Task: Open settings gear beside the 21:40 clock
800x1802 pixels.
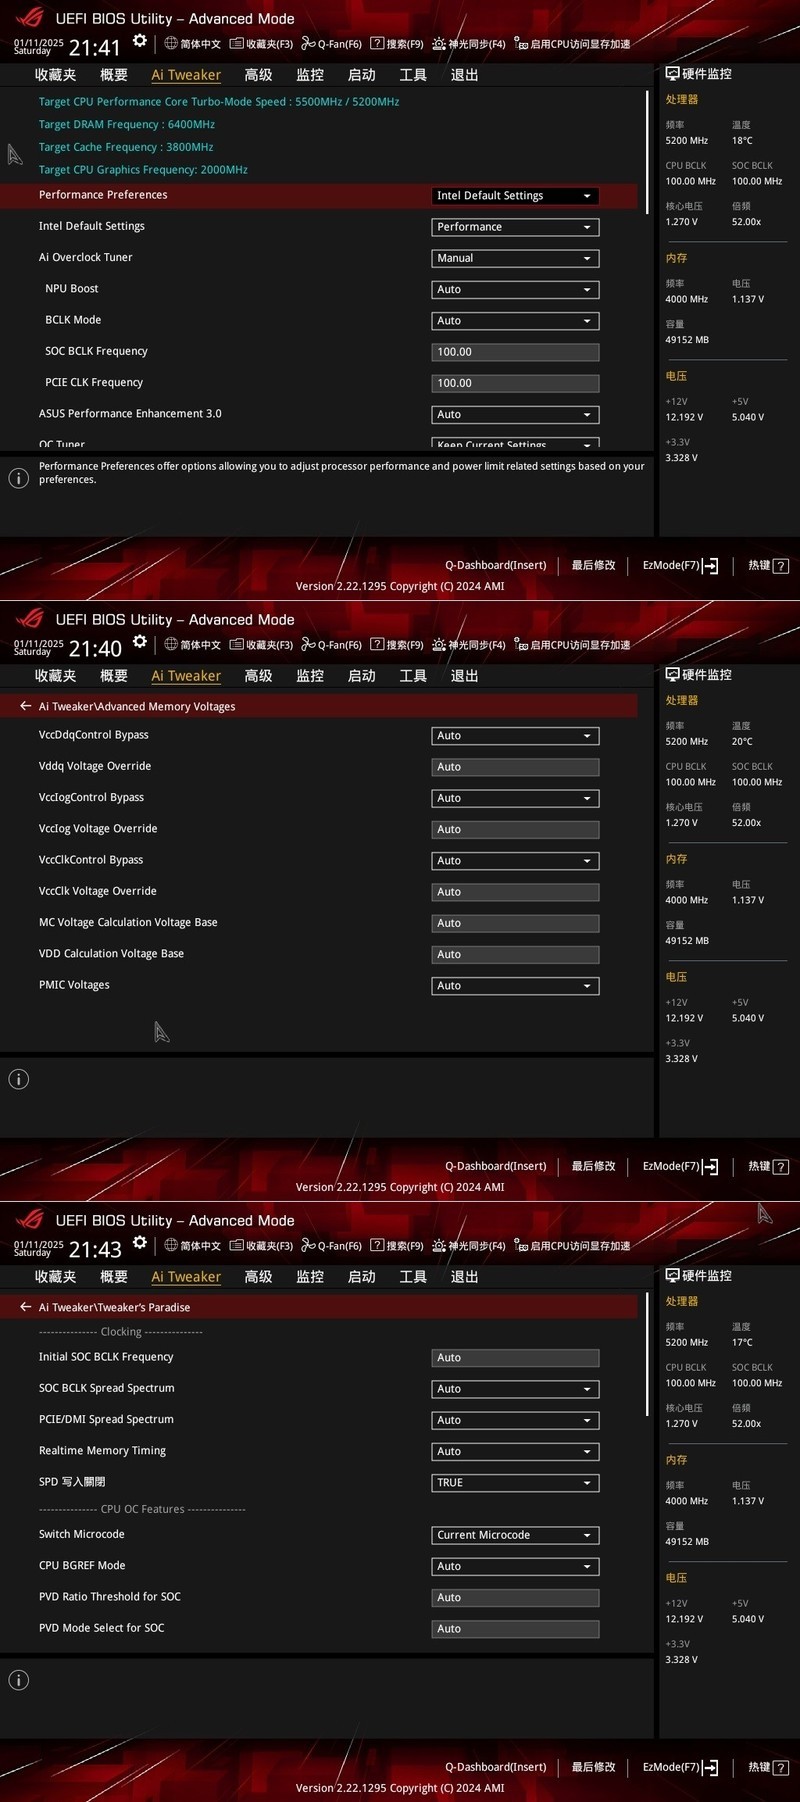Action: point(140,642)
